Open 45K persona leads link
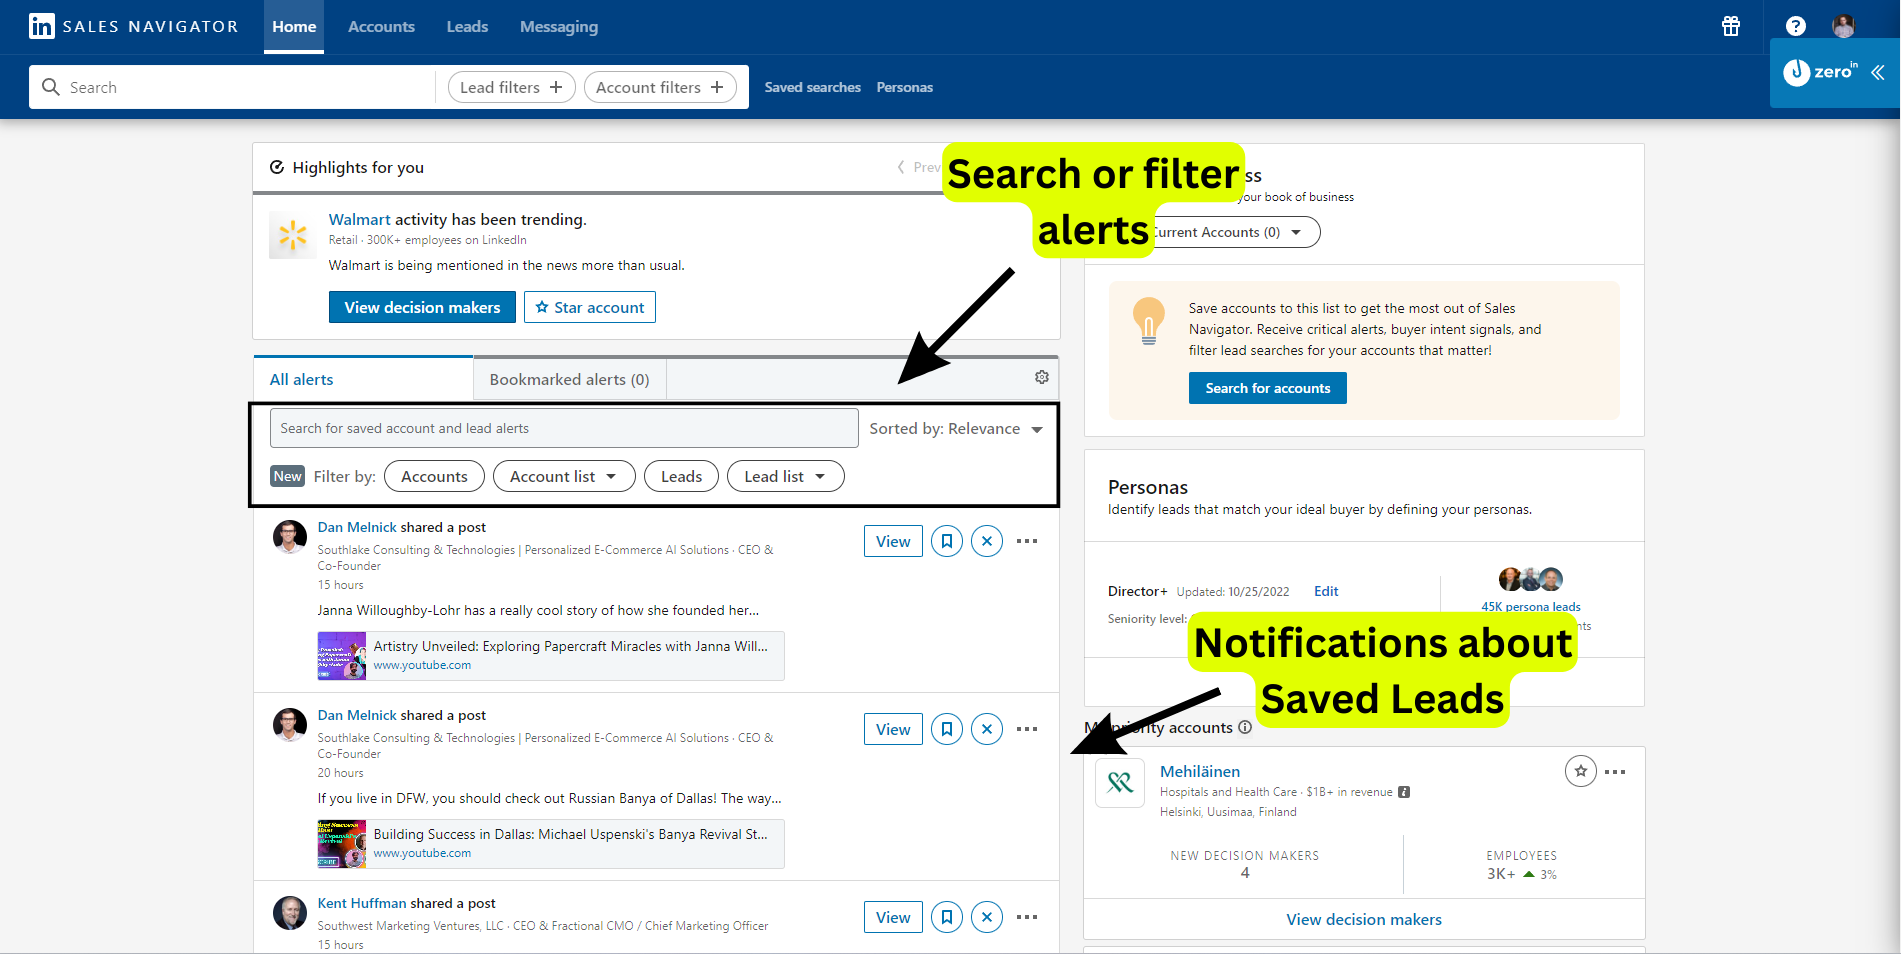1901x954 pixels. pyautogui.click(x=1531, y=606)
